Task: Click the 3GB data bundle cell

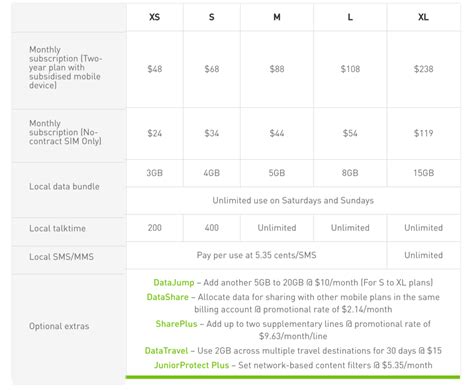Action: point(155,173)
